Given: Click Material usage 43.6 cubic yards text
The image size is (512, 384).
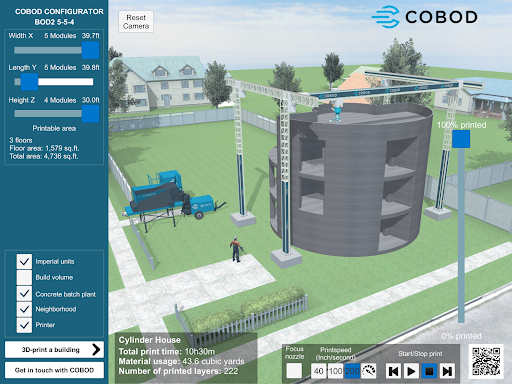Looking at the screenshot, I should pyautogui.click(x=181, y=361).
